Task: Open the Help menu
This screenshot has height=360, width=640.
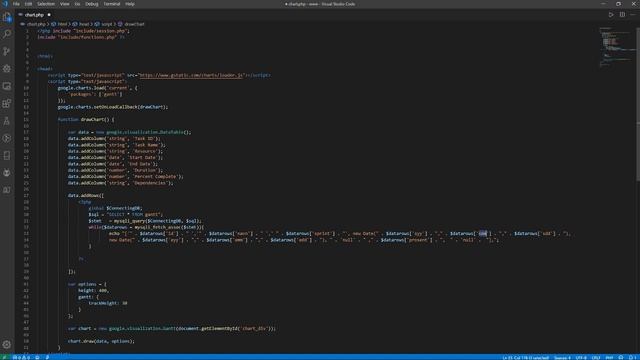Action: (130, 4)
